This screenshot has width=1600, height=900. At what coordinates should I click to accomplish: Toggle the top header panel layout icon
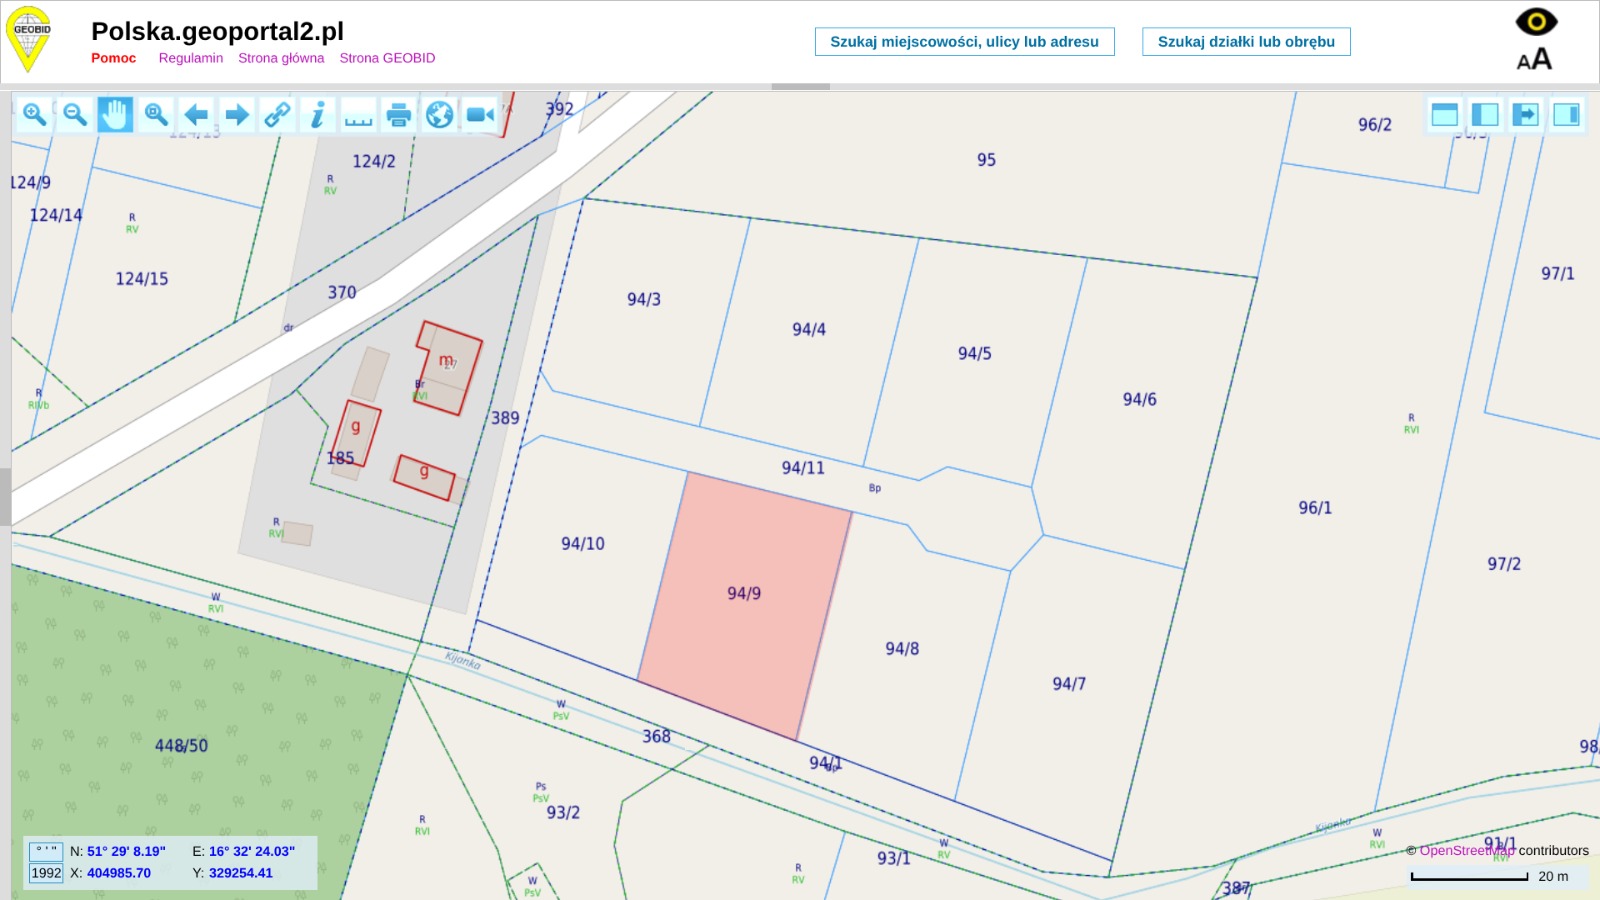click(1444, 115)
